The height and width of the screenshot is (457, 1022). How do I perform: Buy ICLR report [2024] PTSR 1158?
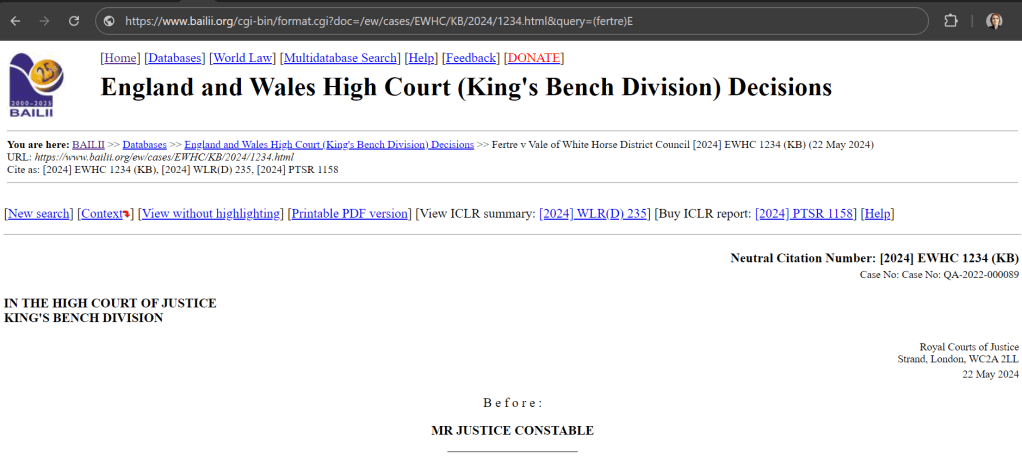click(x=804, y=214)
